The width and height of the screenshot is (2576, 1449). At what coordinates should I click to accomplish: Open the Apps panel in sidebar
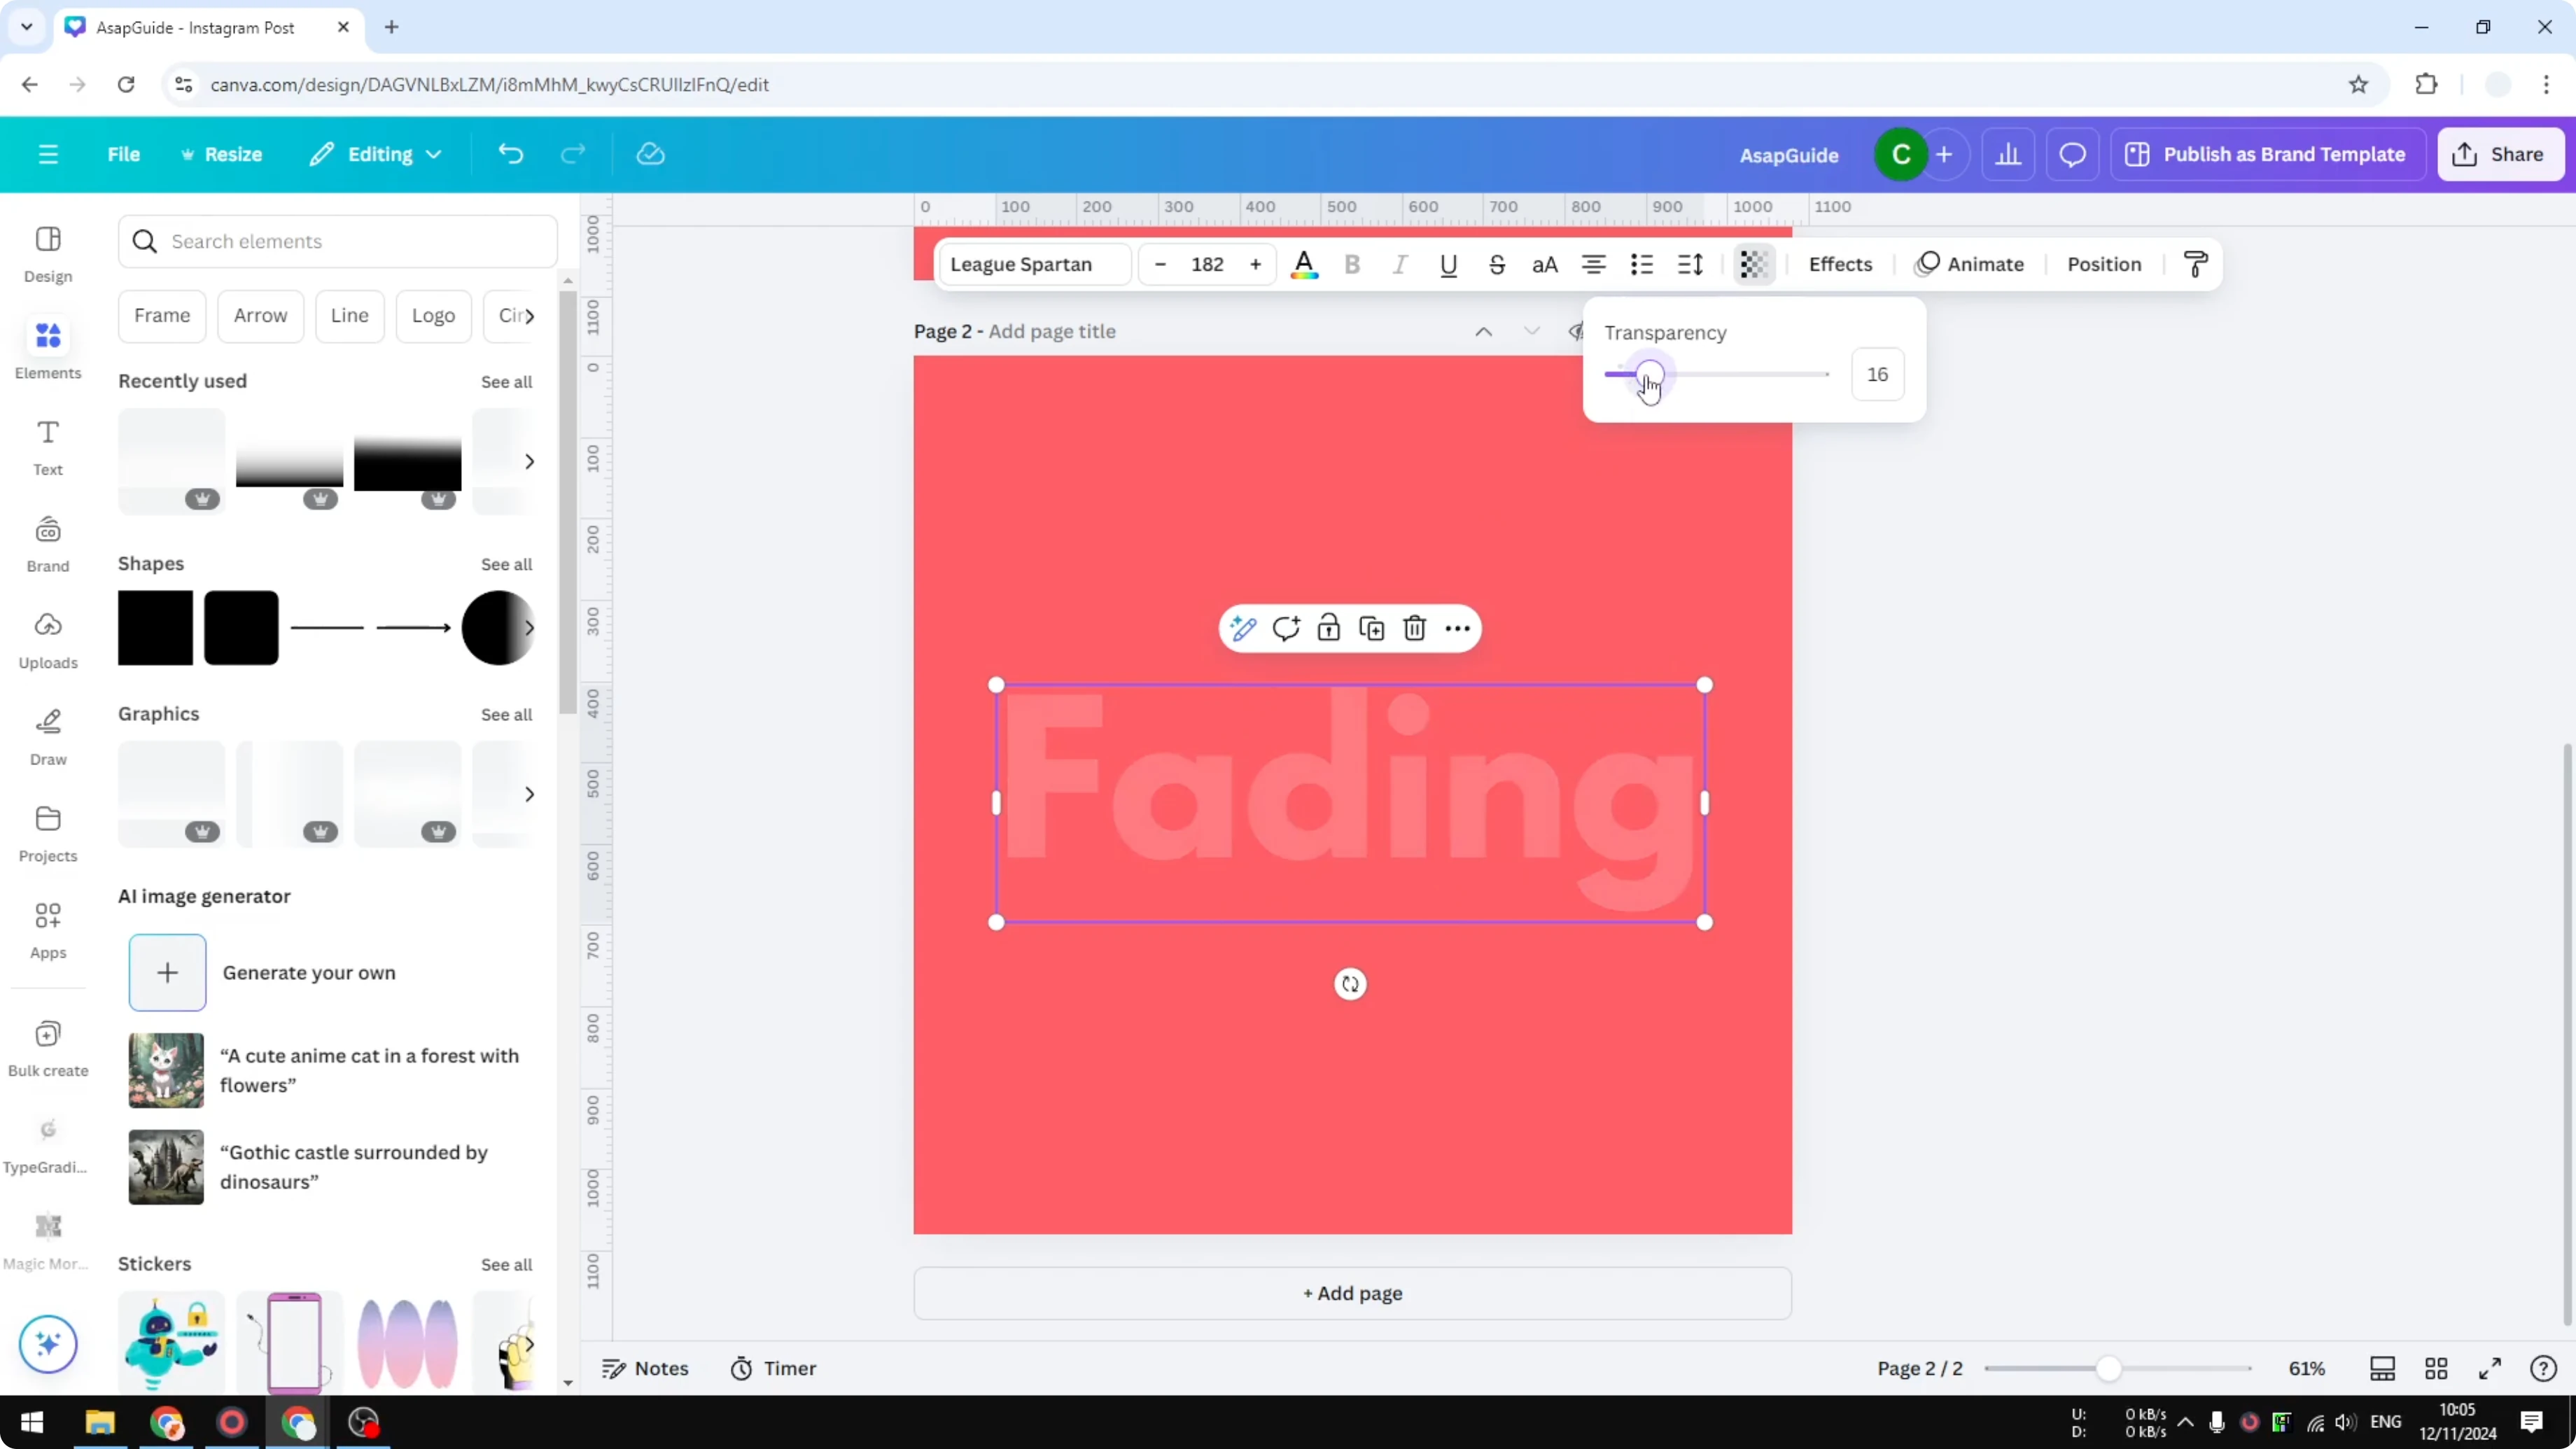point(47,930)
